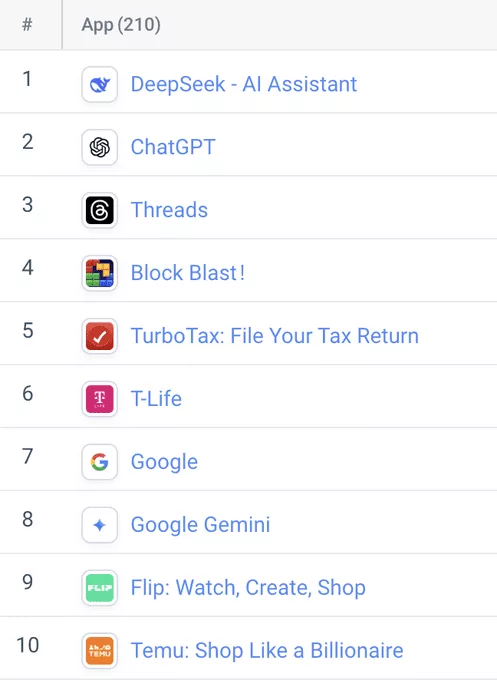This screenshot has width=497, height=680.
Task: Click the # rank column header
Action: pos(27,24)
